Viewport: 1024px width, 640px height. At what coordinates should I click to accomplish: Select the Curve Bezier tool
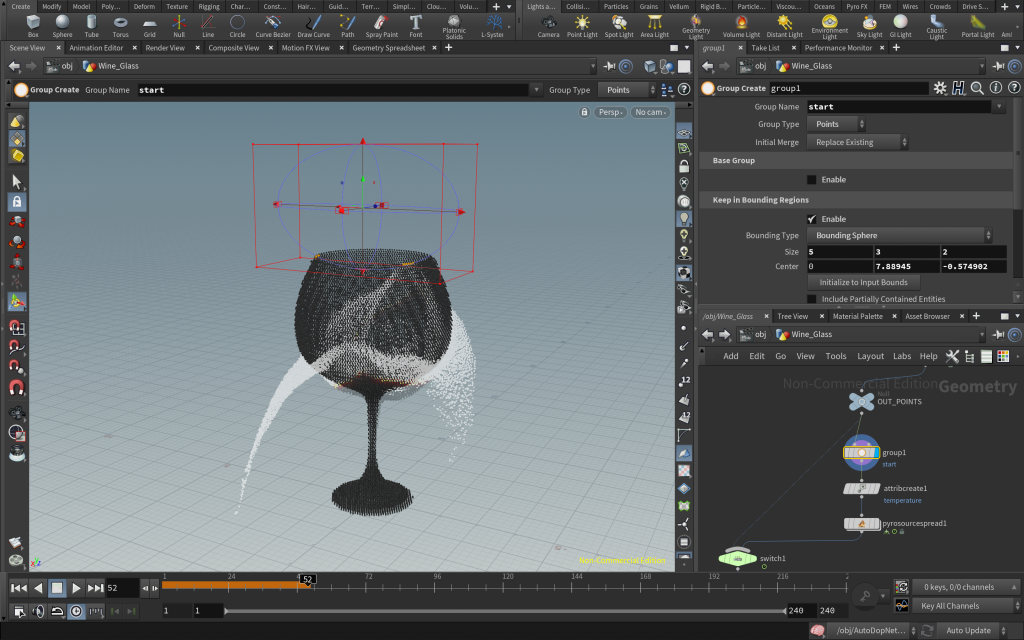[272, 26]
